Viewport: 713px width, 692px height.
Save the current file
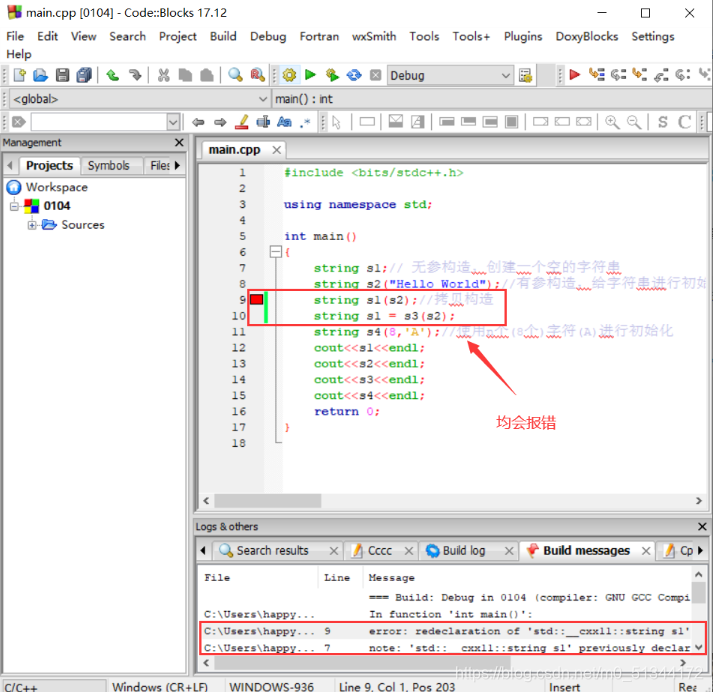[x=62, y=75]
